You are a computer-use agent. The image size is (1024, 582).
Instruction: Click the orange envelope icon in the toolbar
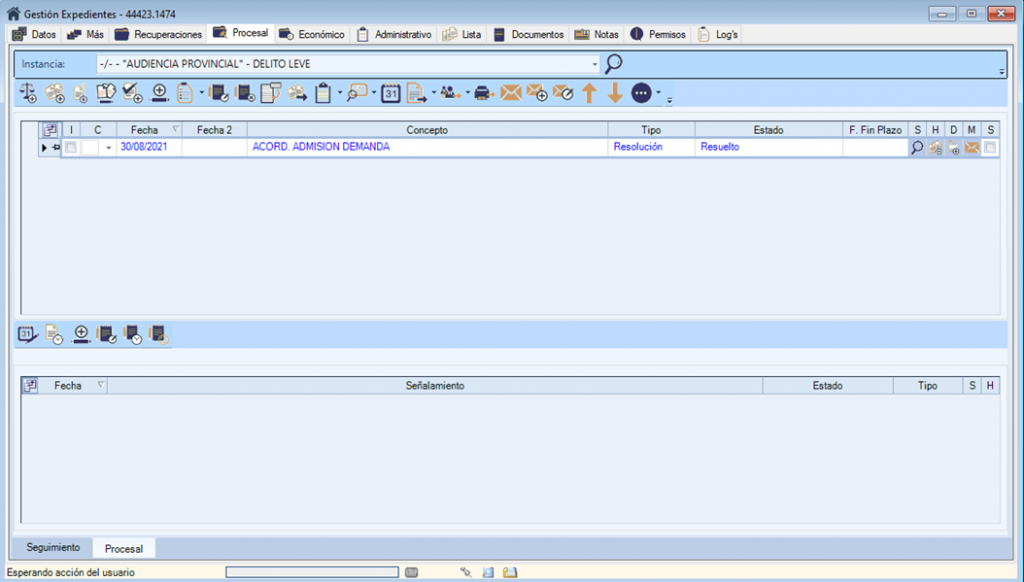coord(511,93)
